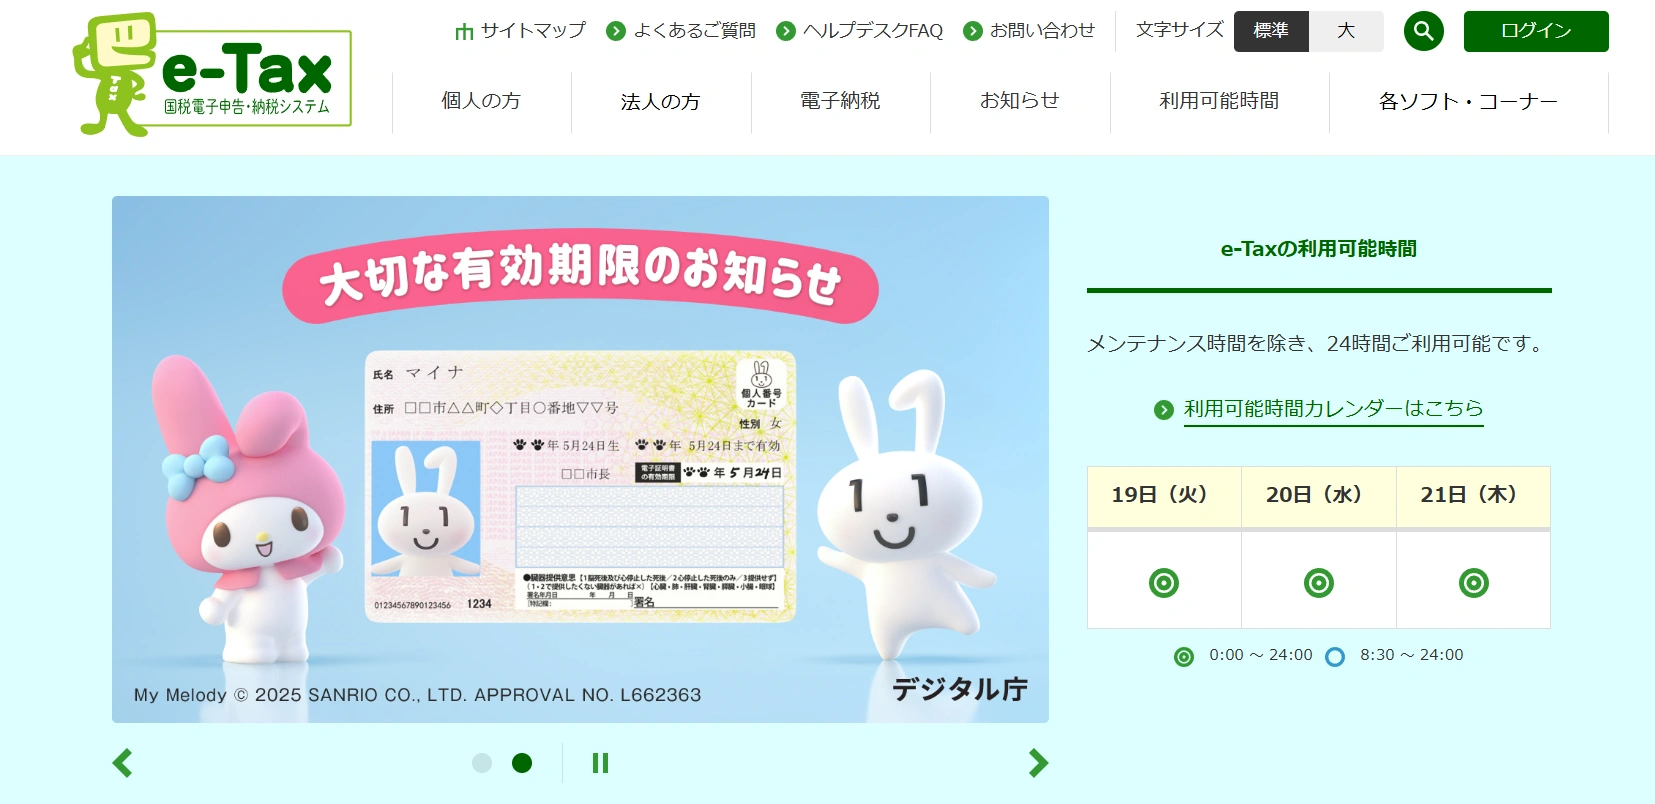This screenshot has height=804, width=1655.
Task: Click the 21日（木） date header
Action: (x=1474, y=496)
